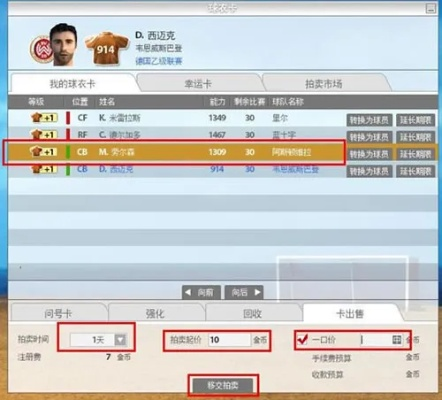Click team name 里尔

[280, 118]
